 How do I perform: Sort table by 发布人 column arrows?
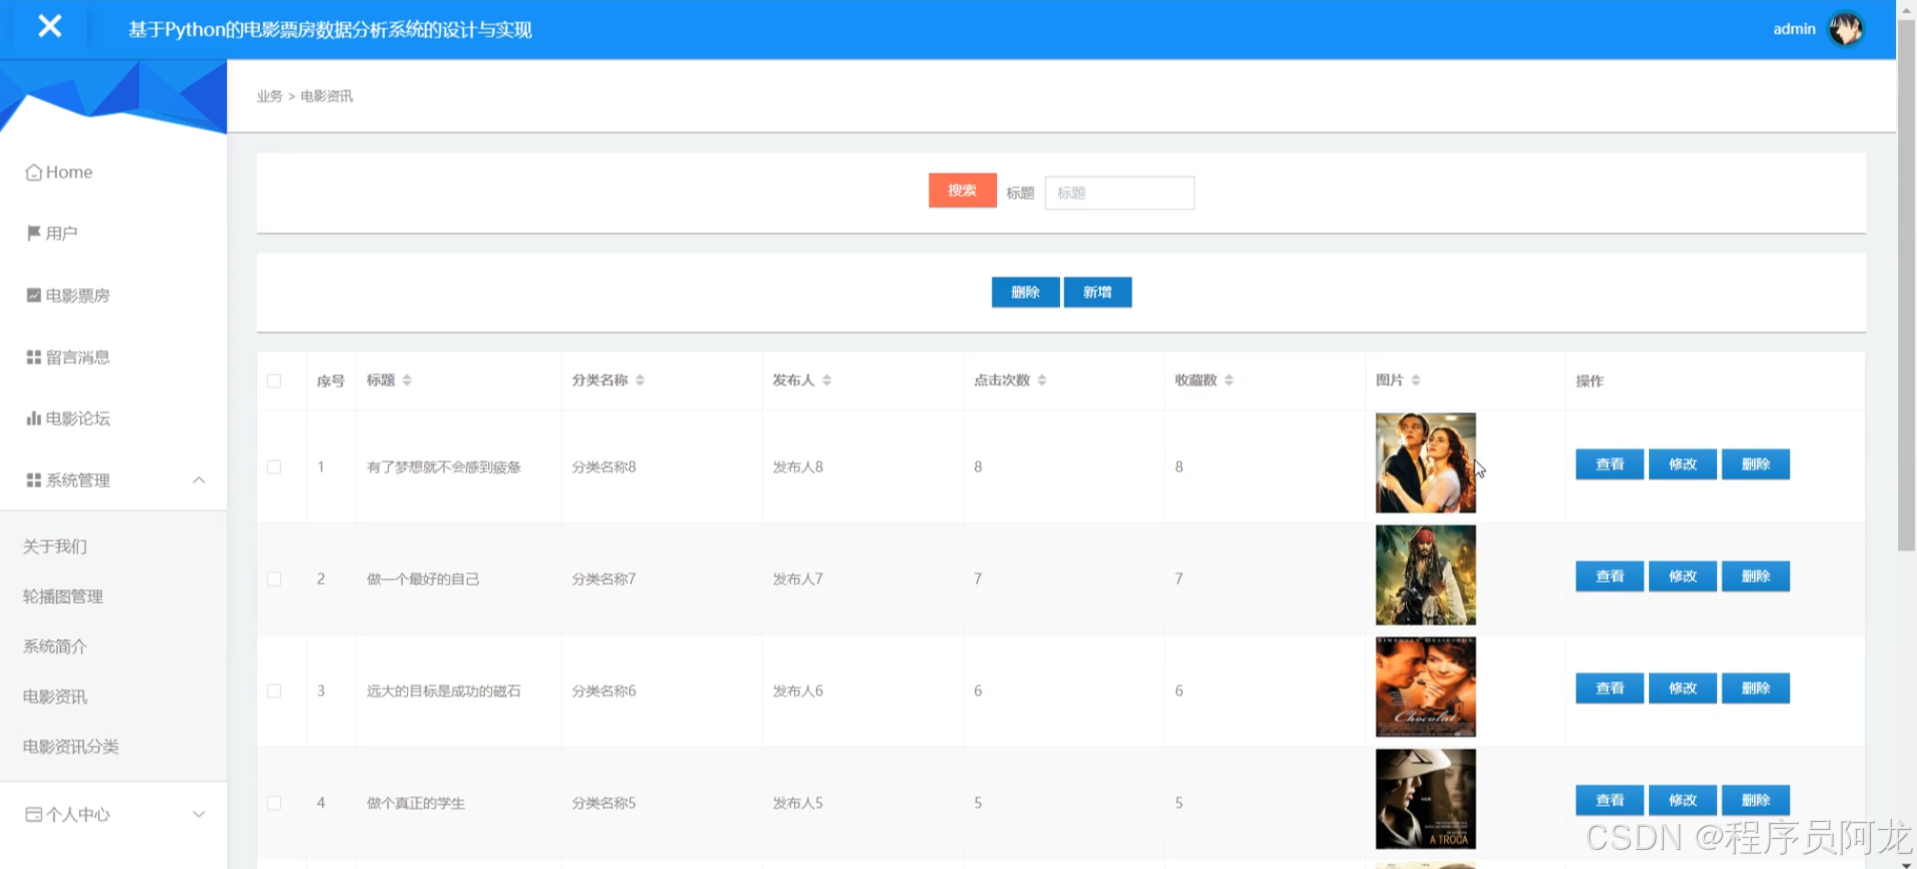827,380
